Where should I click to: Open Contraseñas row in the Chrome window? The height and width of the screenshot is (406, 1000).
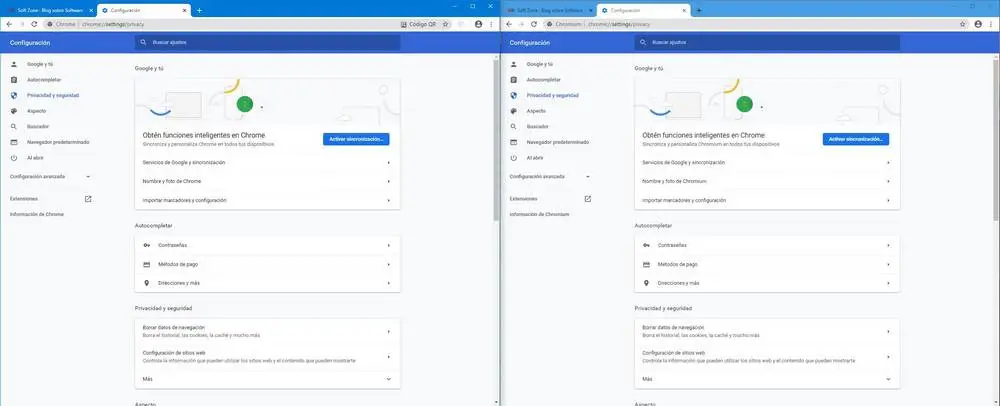pos(267,245)
